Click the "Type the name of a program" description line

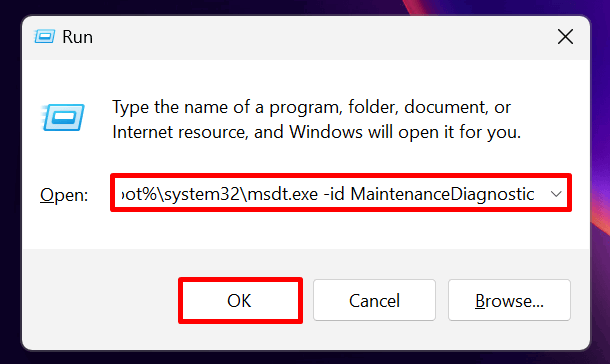pos(311,107)
